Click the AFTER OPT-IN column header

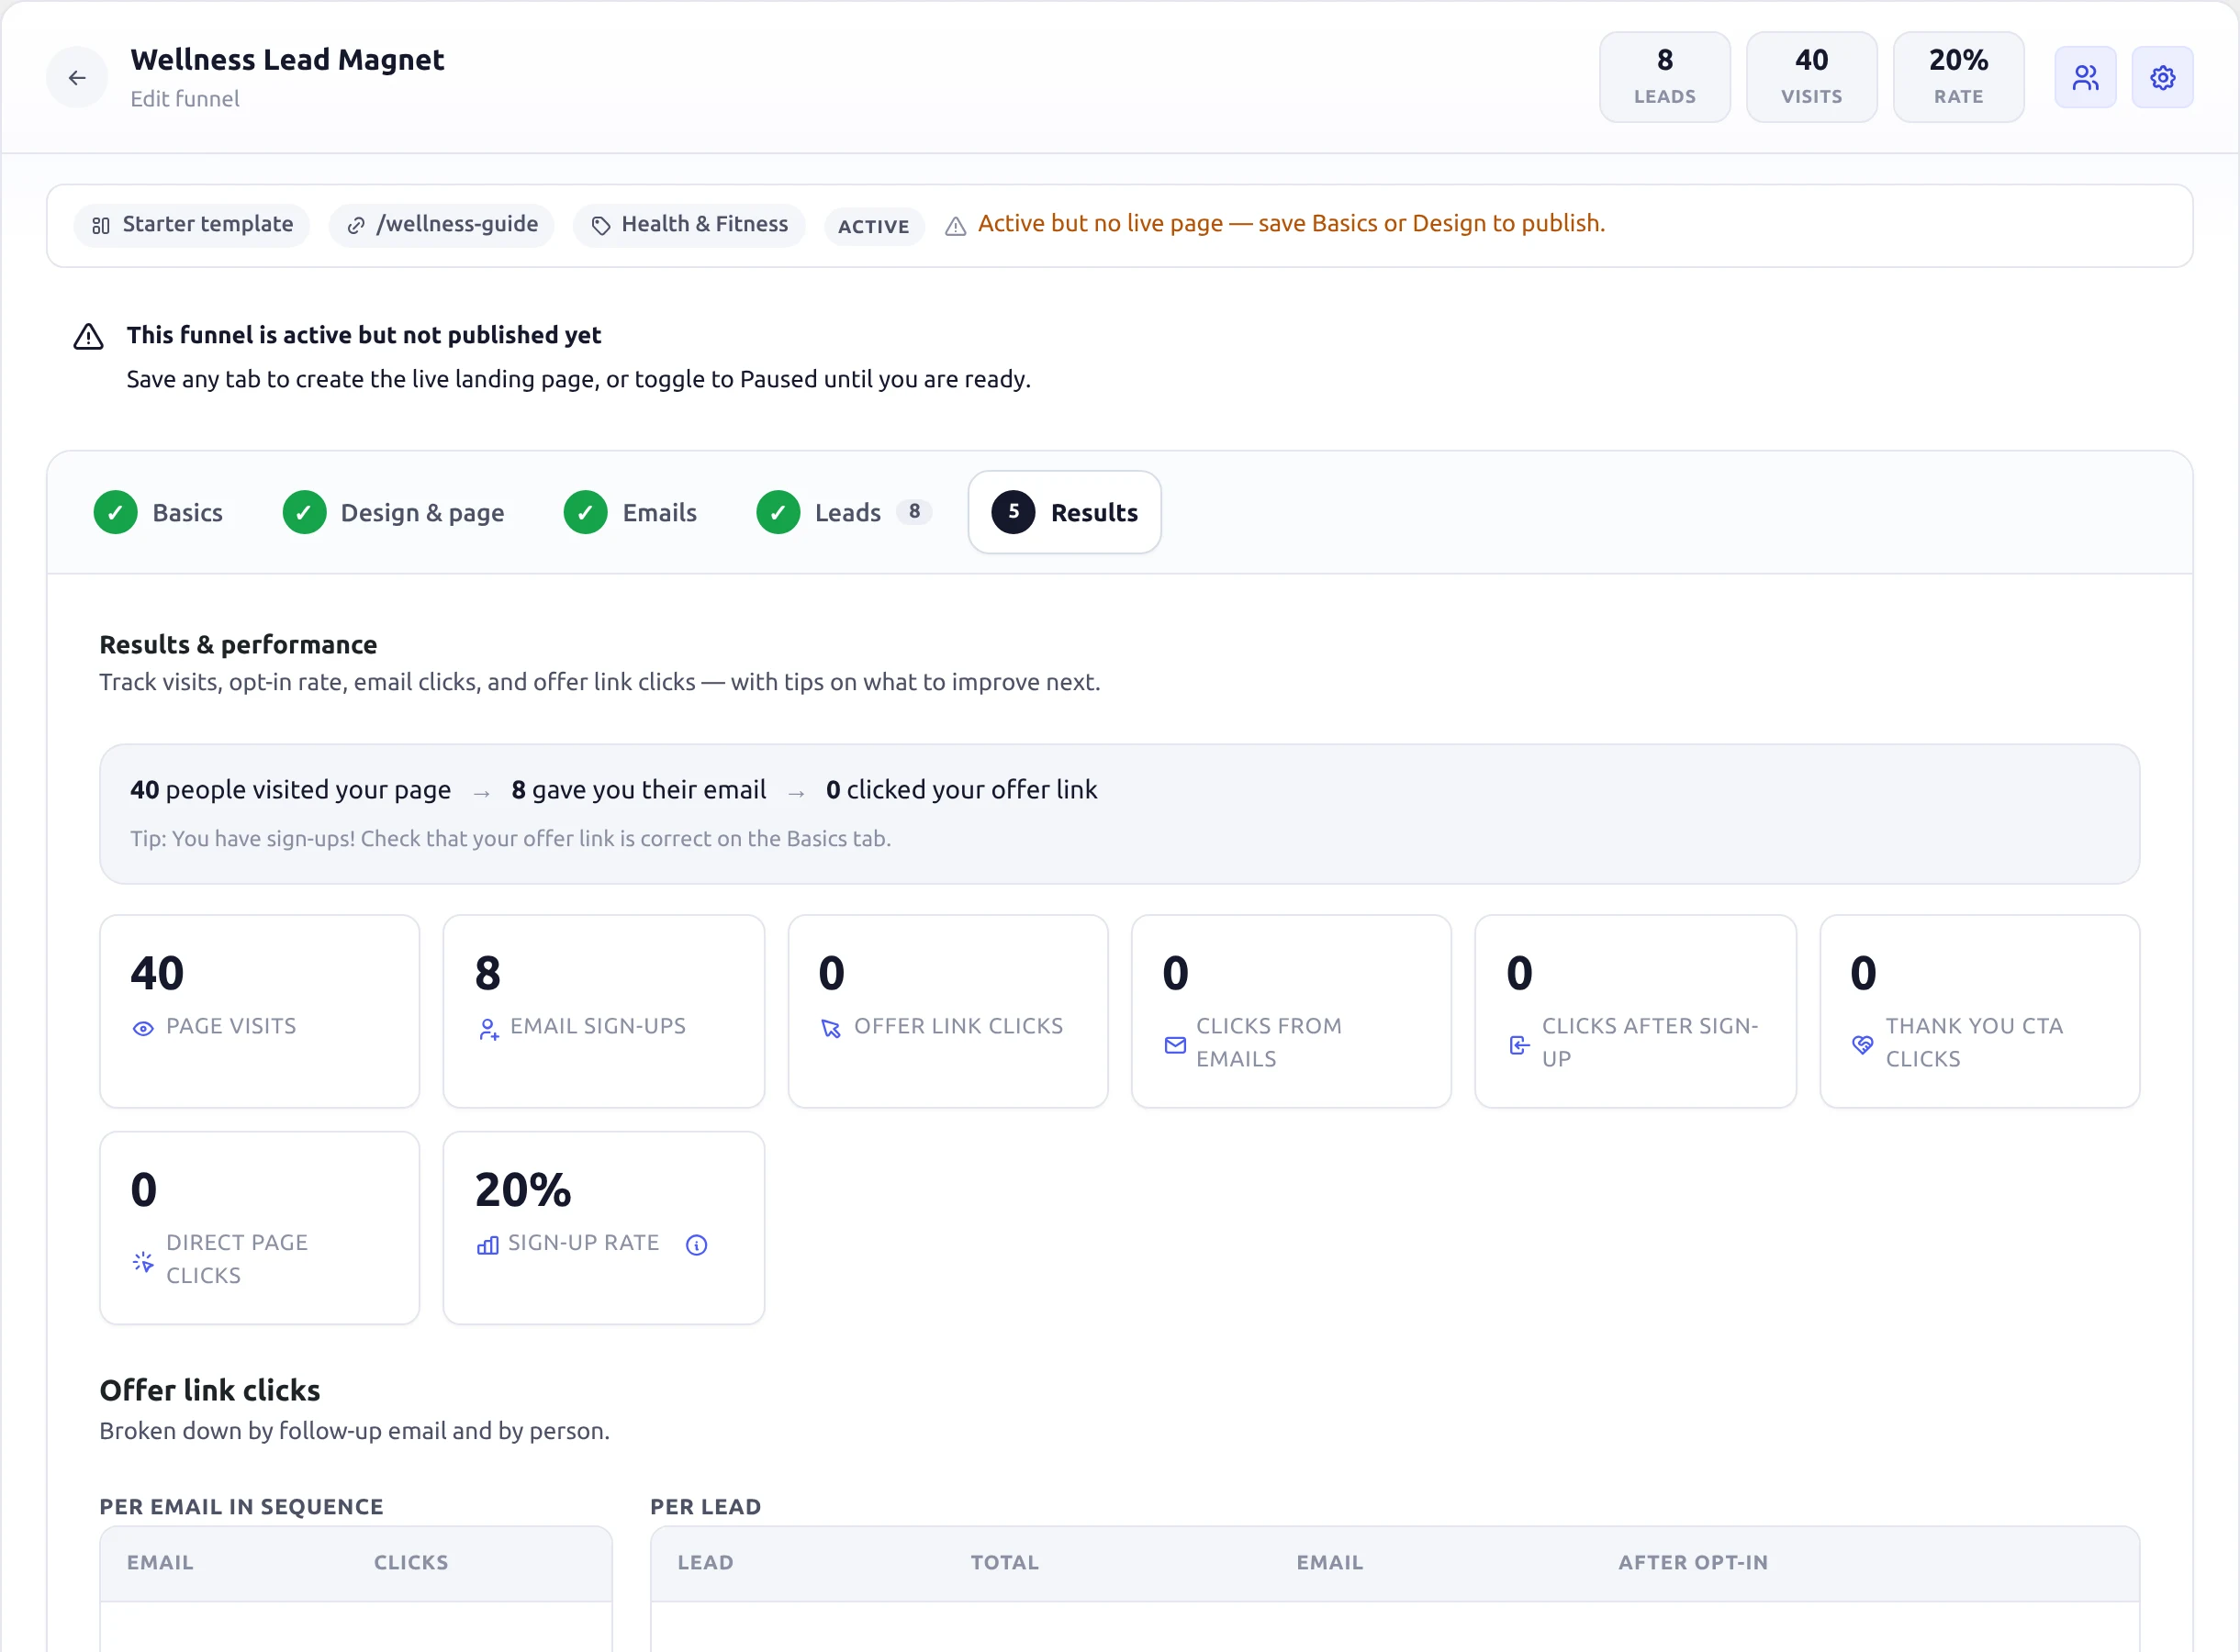(1693, 1562)
